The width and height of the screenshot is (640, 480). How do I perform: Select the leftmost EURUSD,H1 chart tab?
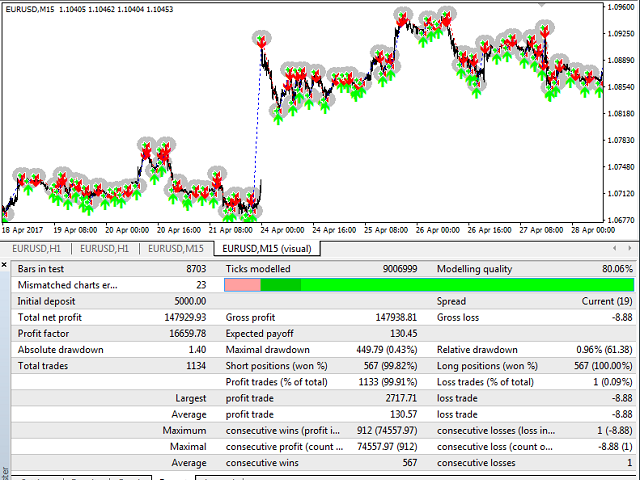39,248
